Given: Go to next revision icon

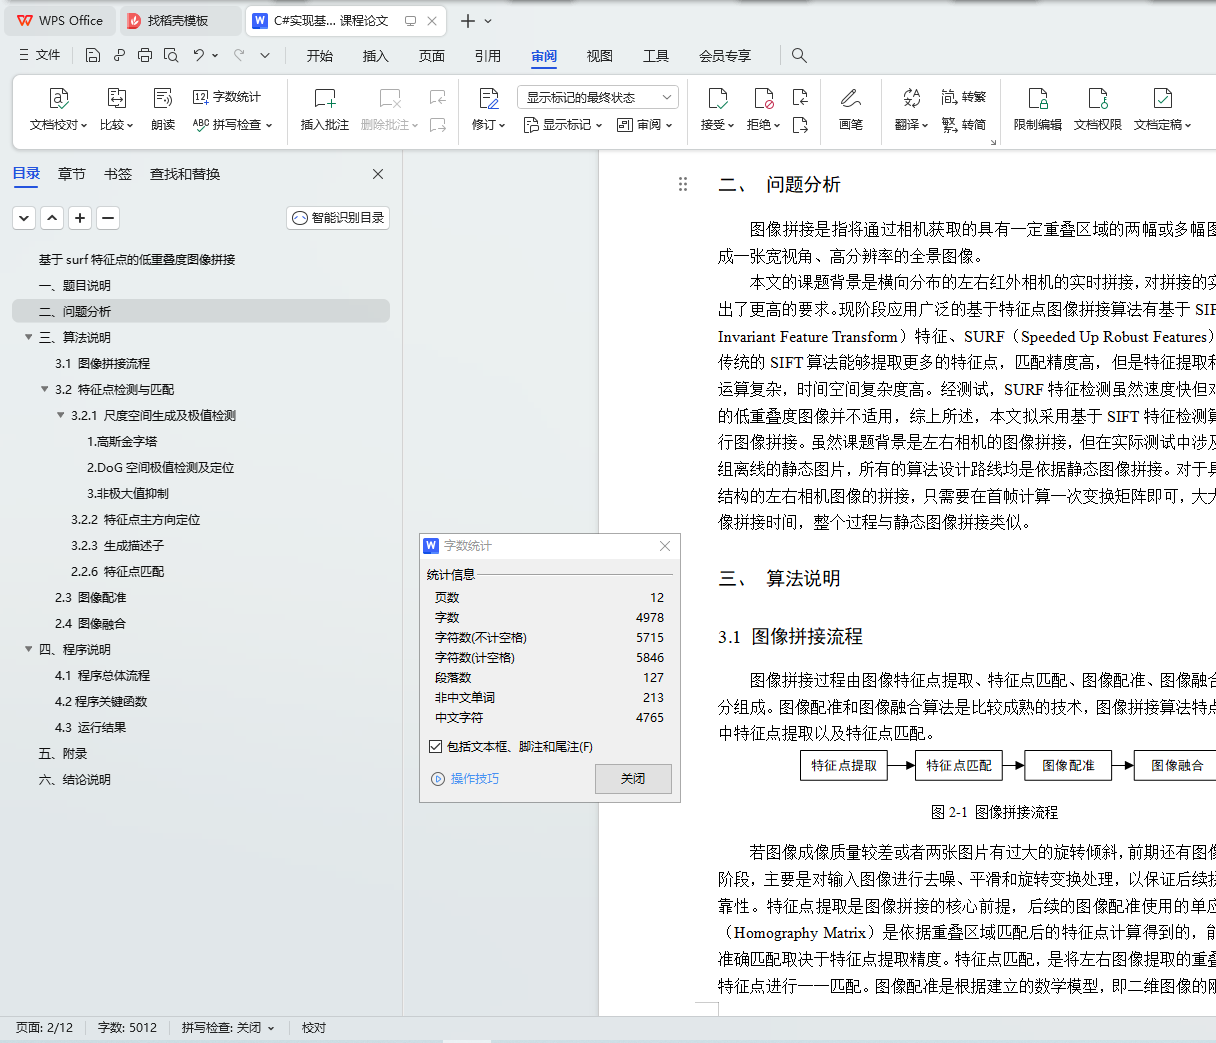Looking at the screenshot, I should (x=800, y=125).
